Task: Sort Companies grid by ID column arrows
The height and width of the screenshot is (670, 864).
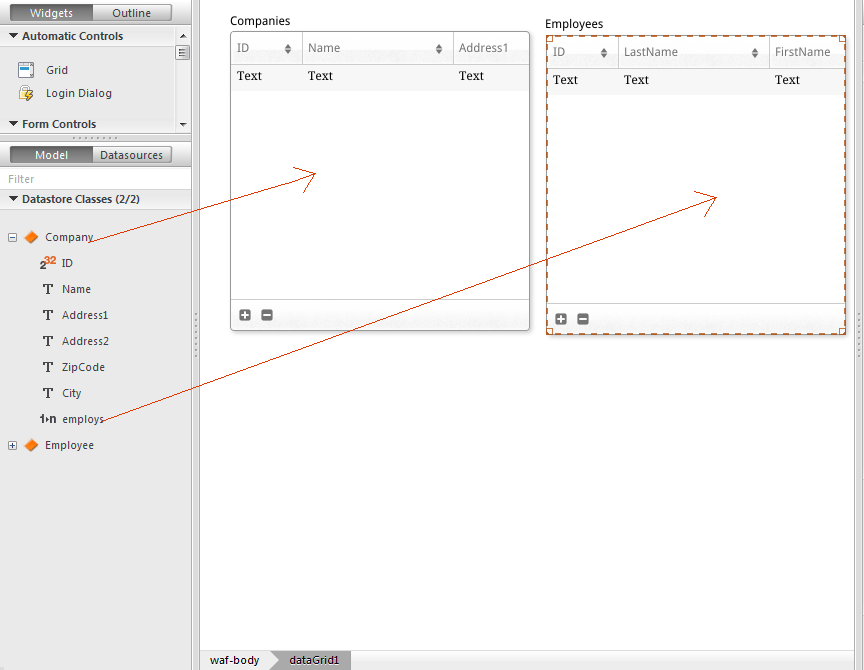Action: click(288, 49)
